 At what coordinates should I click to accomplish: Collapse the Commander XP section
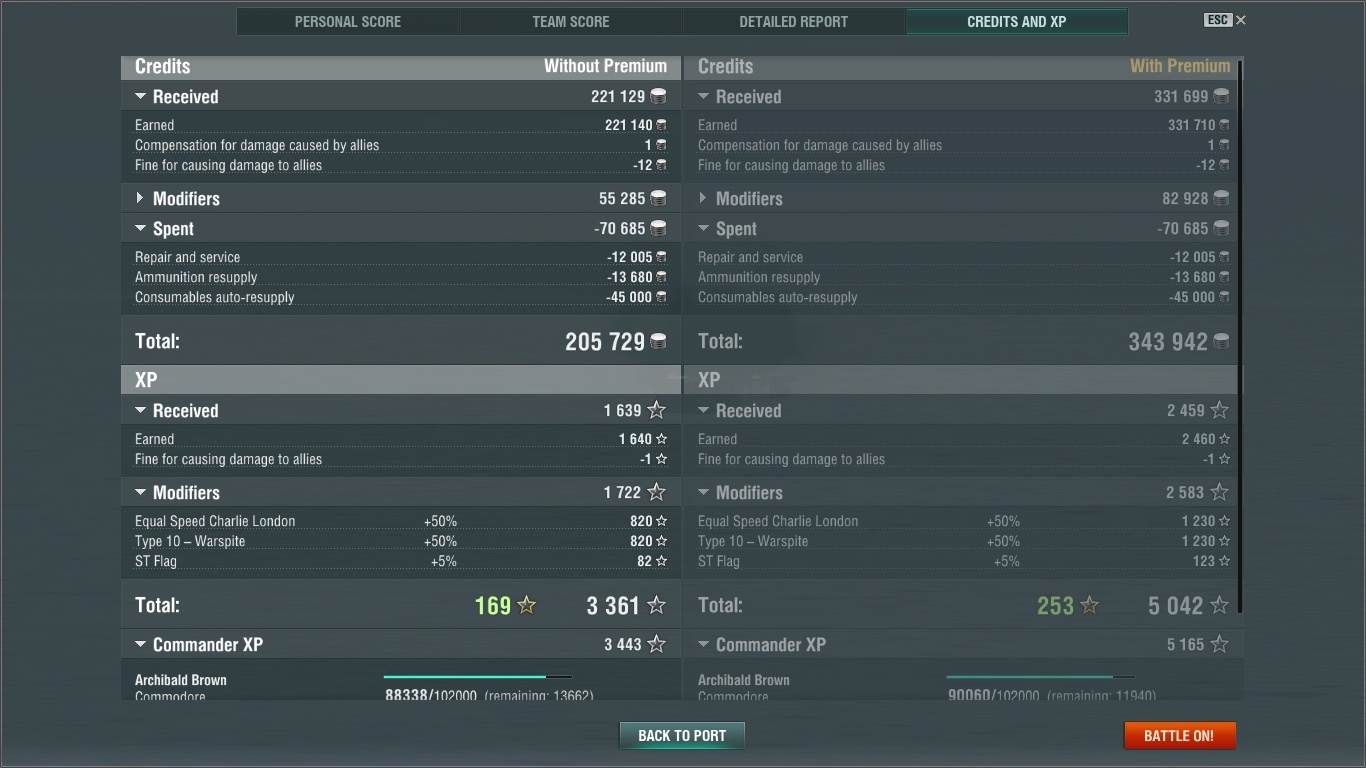click(140, 645)
